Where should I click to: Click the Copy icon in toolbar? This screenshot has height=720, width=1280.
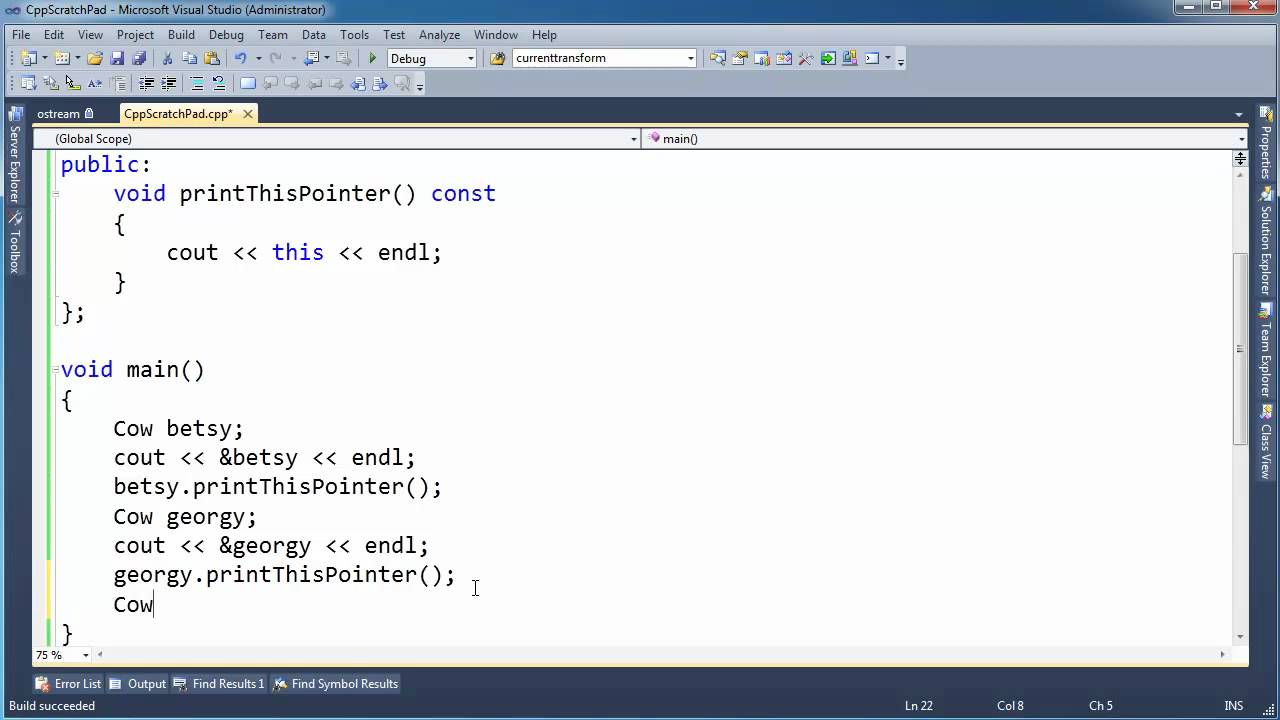tap(189, 58)
